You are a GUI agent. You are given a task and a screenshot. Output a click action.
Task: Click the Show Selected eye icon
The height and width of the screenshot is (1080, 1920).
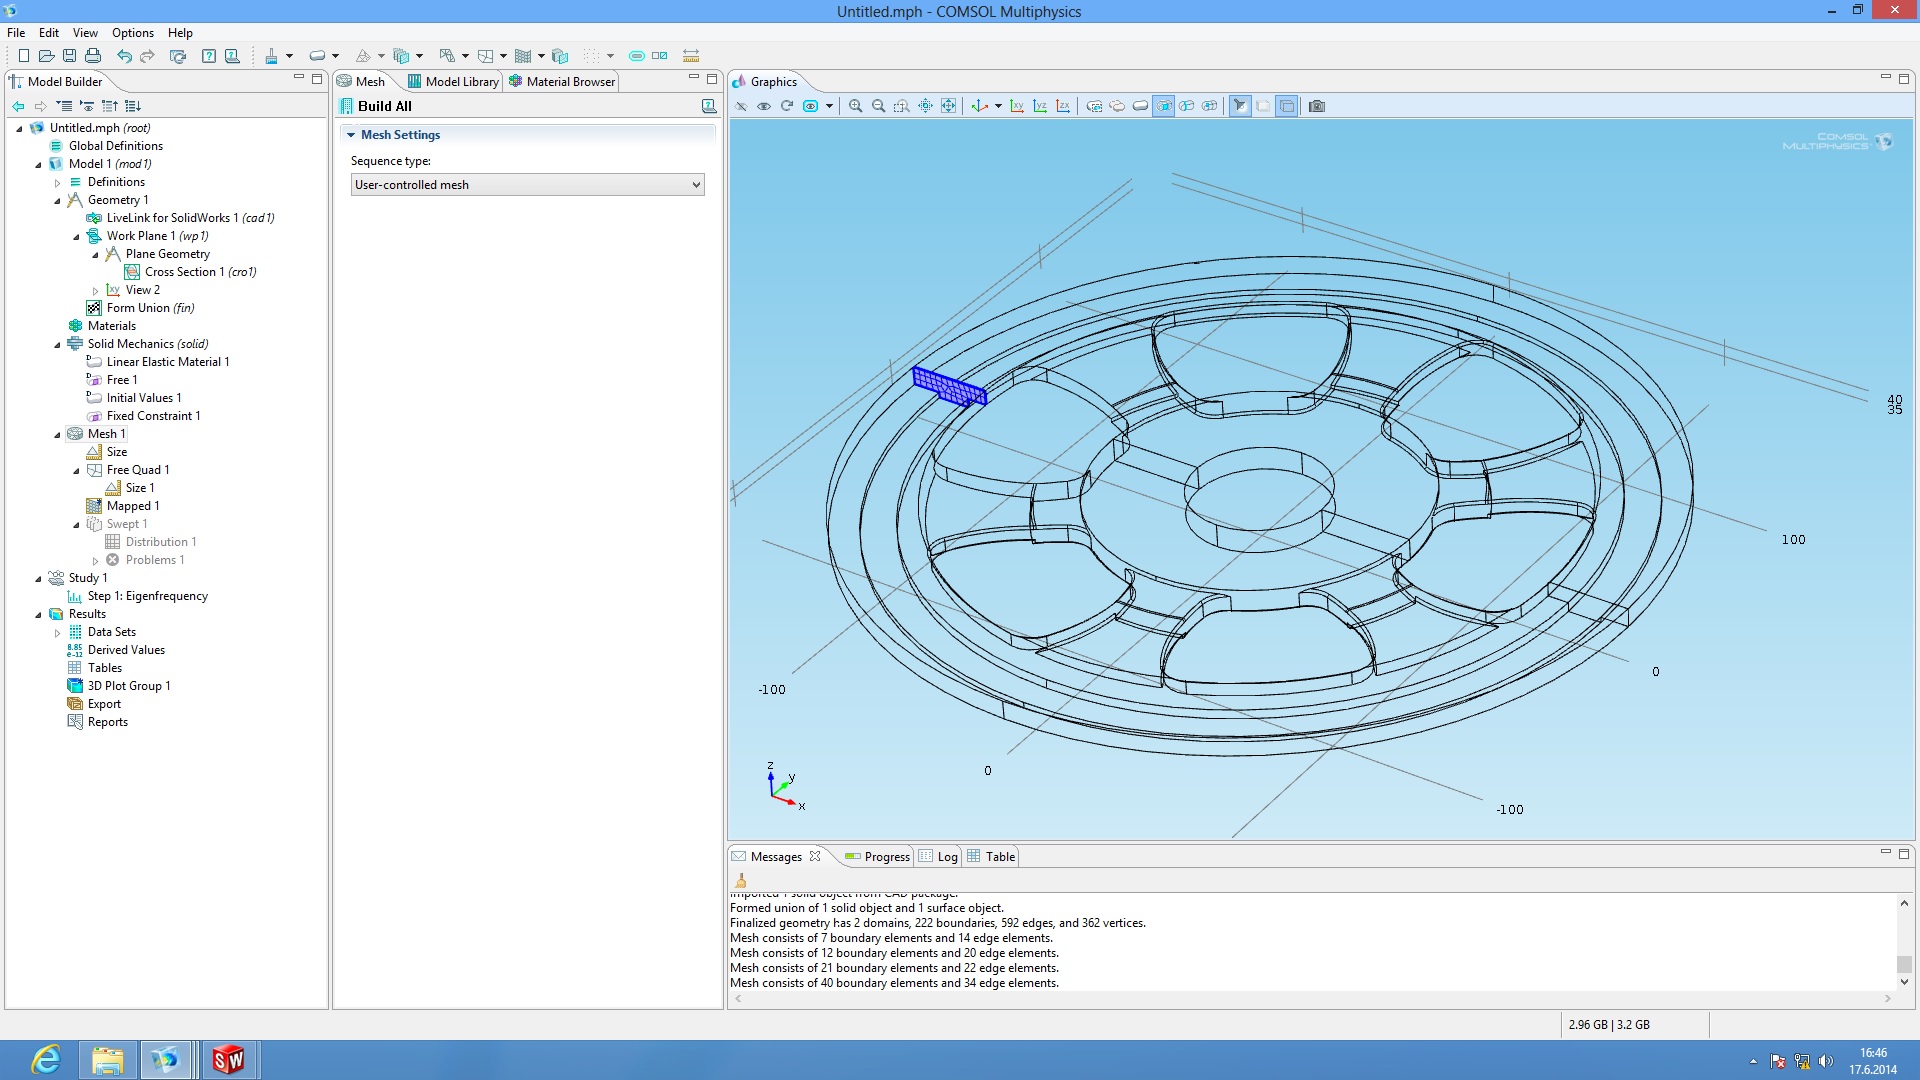(x=764, y=106)
